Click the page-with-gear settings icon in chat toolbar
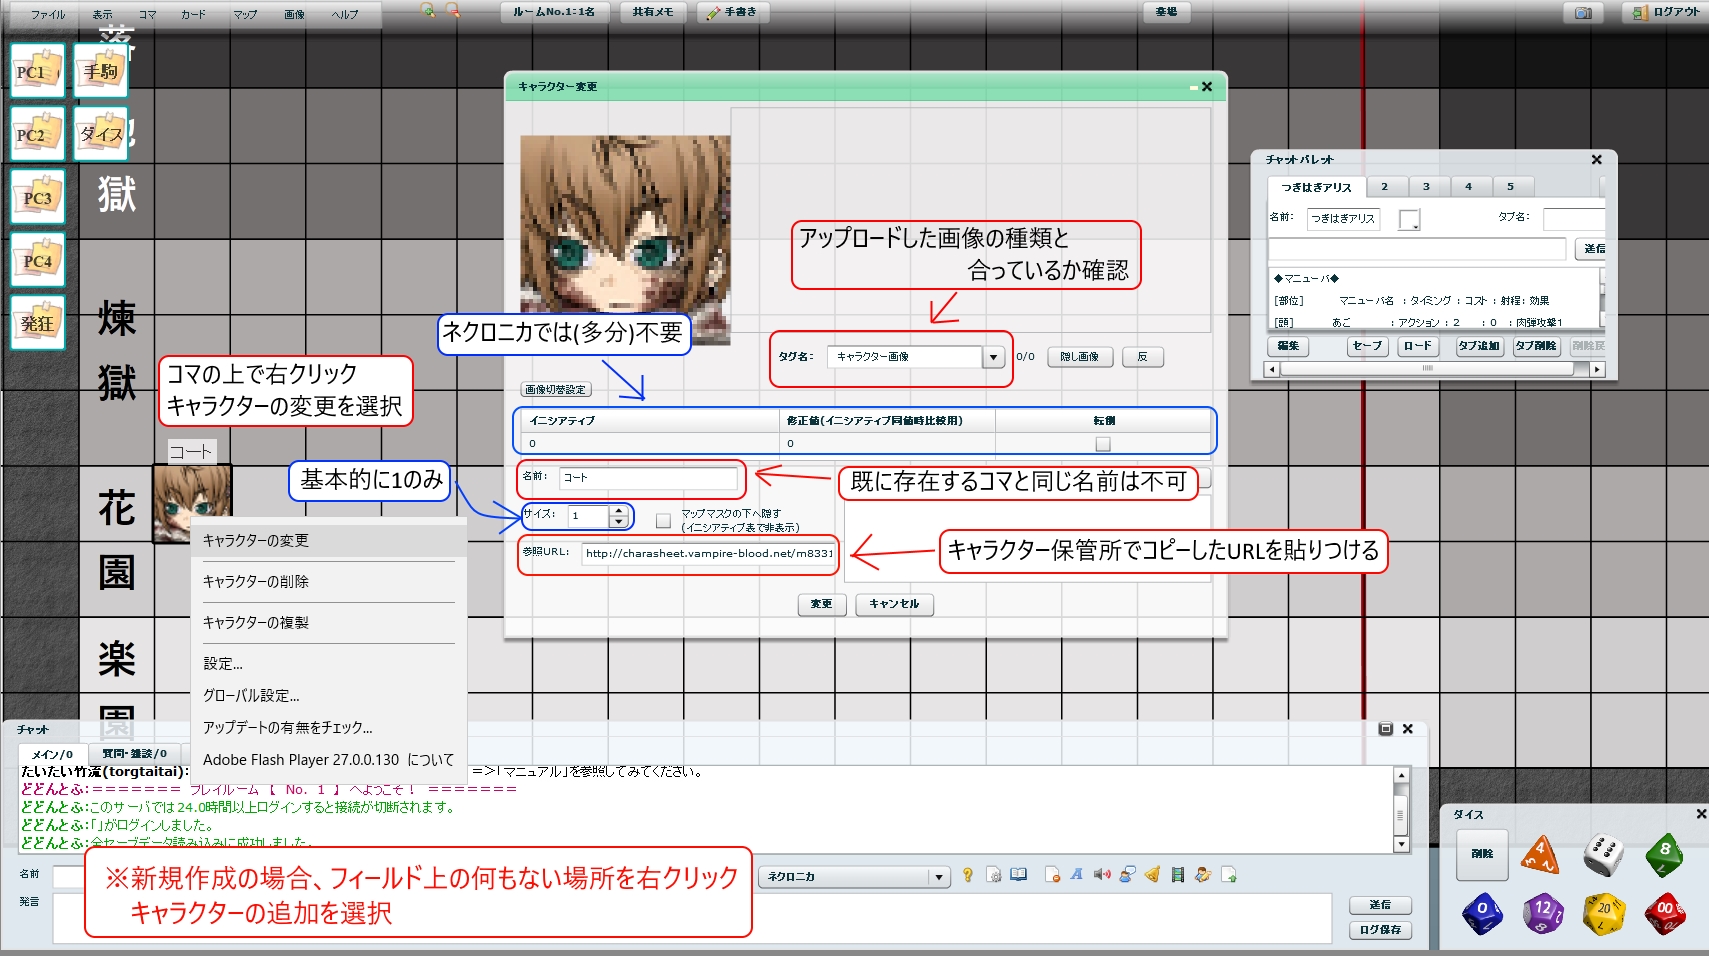Viewport: 1709px width, 956px height. (x=993, y=875)
